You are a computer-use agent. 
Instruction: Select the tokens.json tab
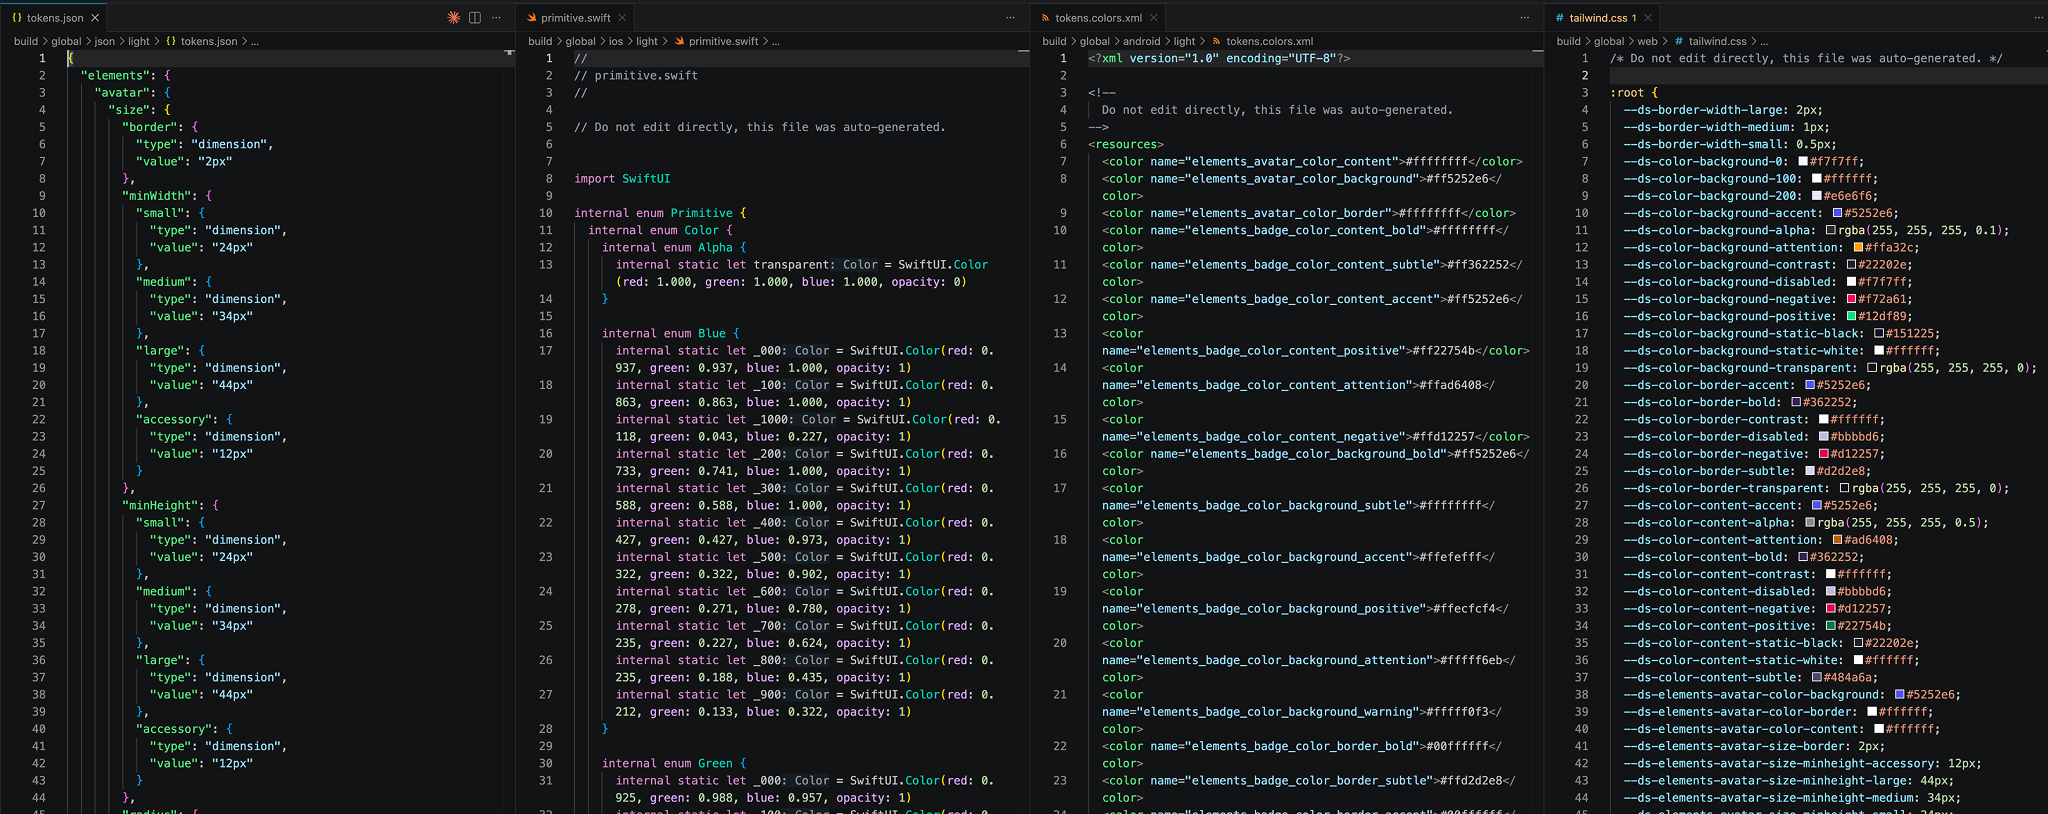[54, 17]
